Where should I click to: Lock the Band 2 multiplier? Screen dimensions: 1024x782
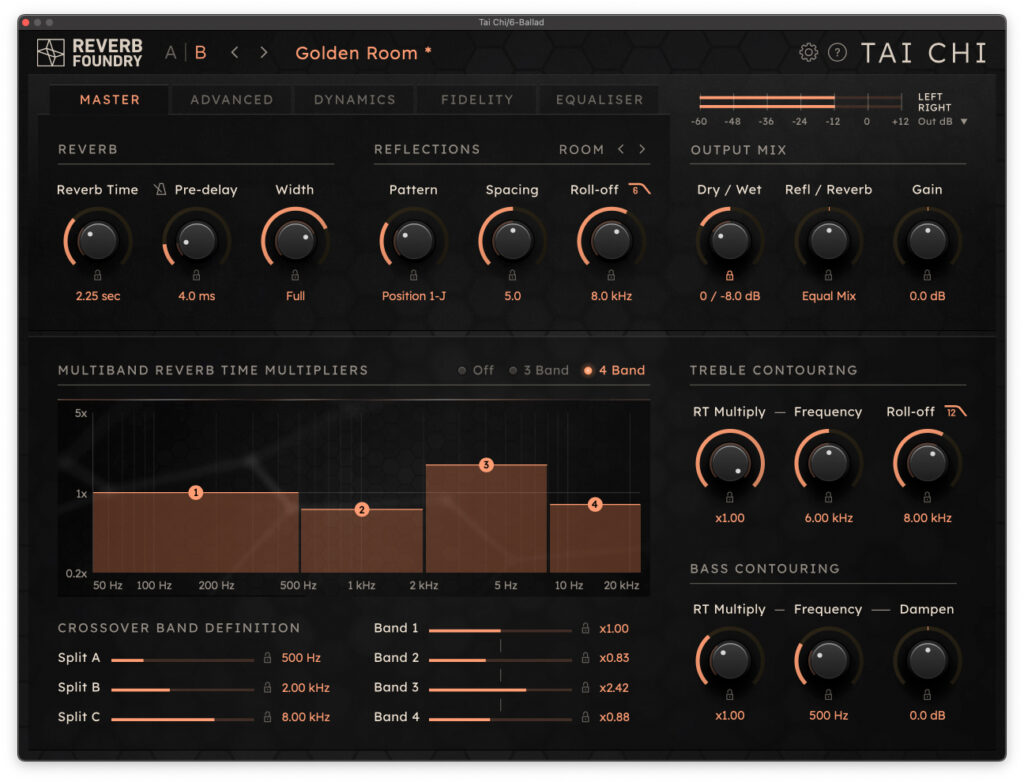coord(585,657)
